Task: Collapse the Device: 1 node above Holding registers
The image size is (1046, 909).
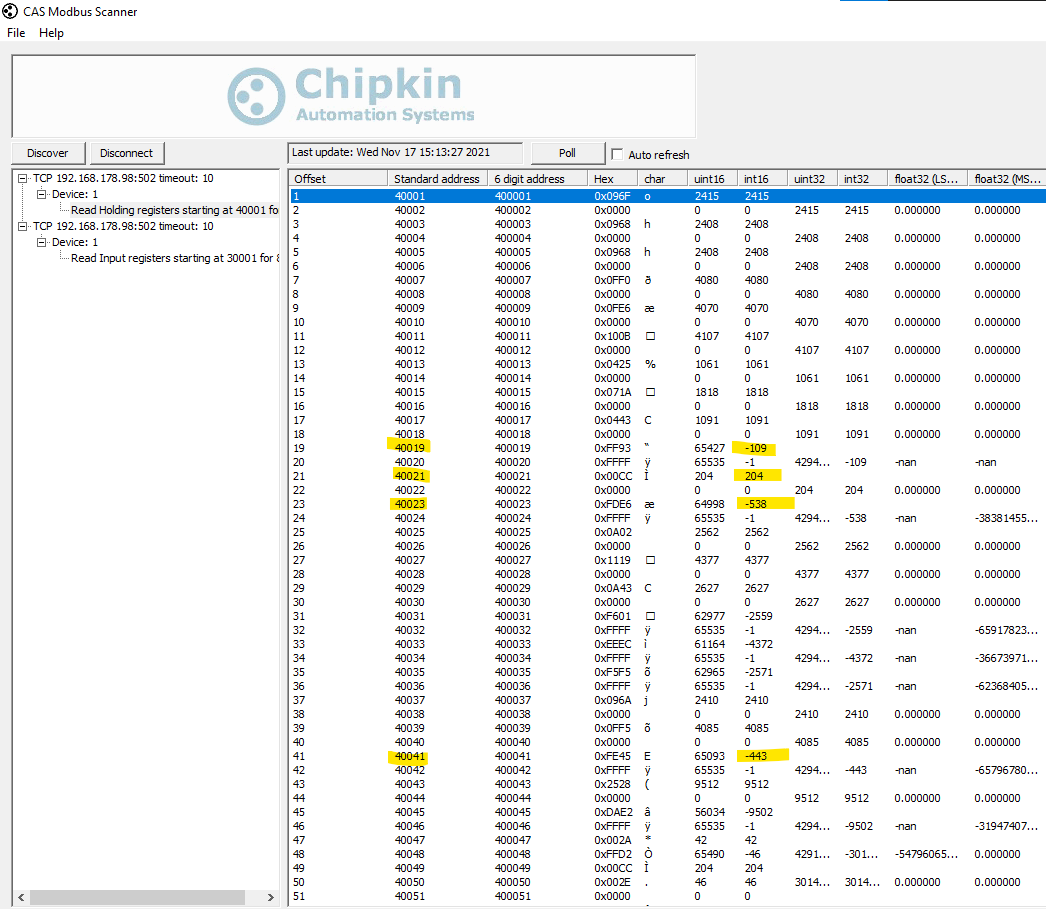Action: coord(41,194)
